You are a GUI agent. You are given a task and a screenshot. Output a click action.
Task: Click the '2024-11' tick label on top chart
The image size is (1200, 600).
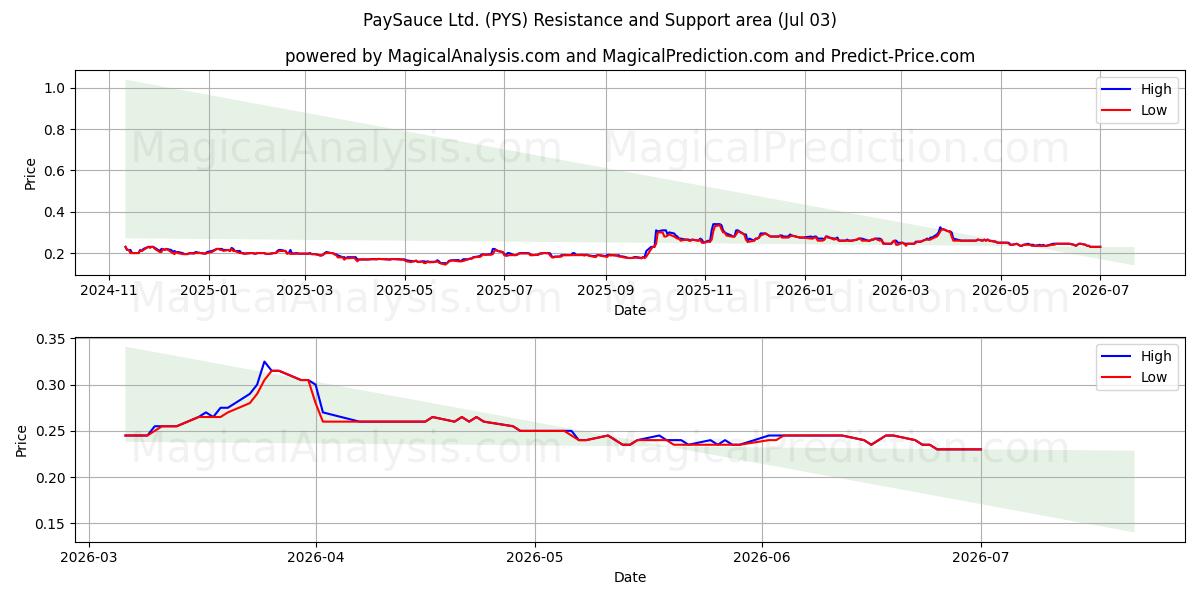(x=110, y=290)
